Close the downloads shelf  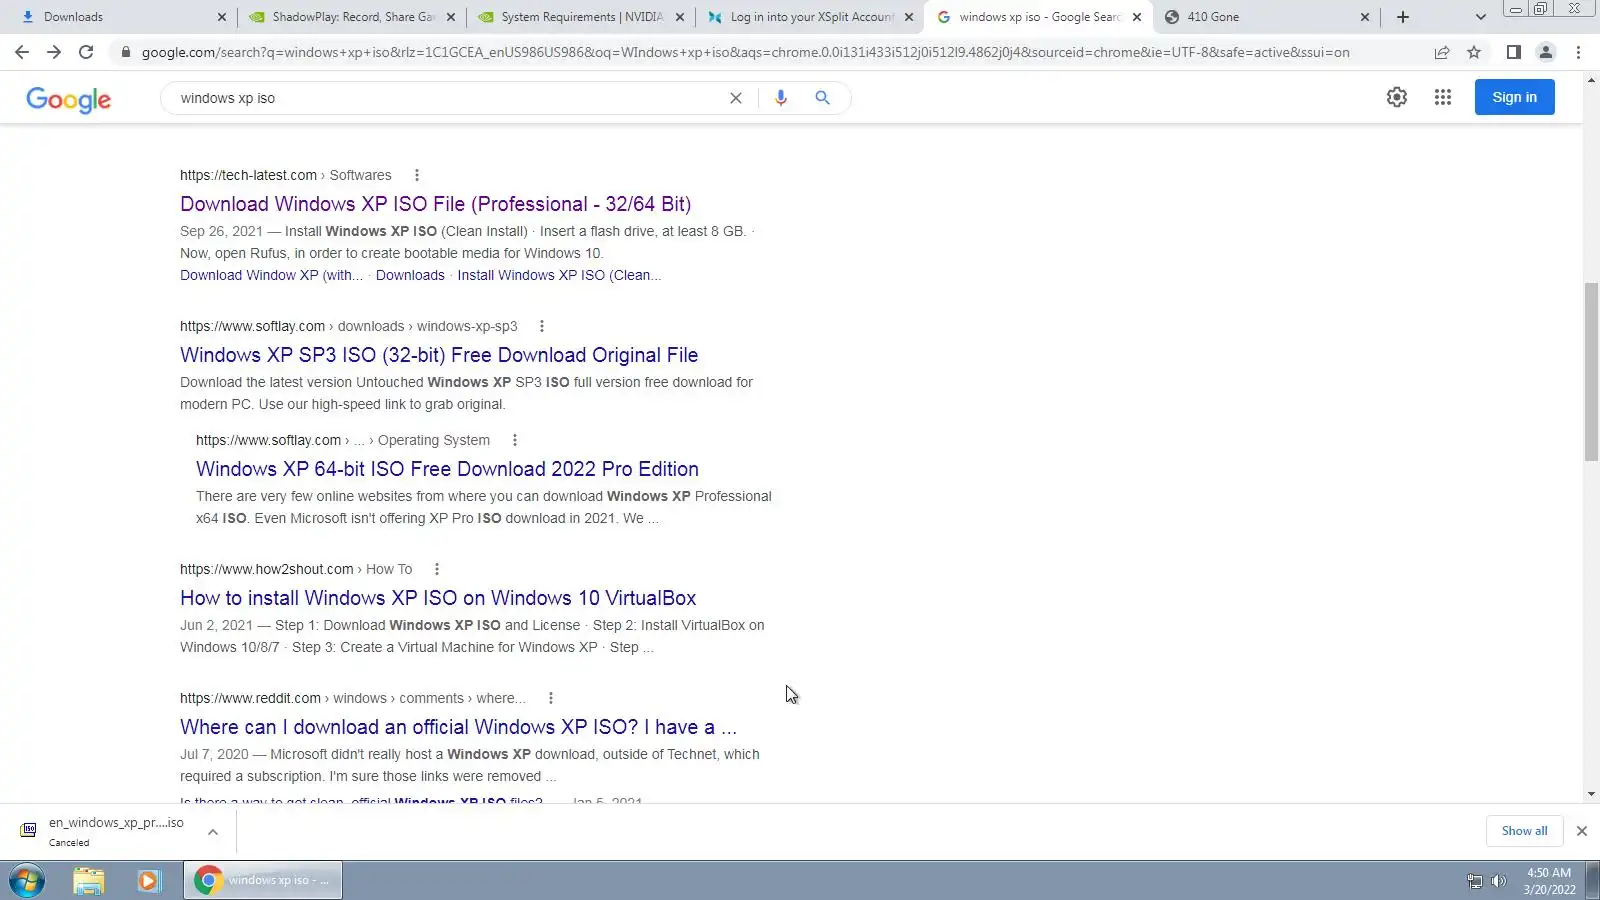tap(1581, 831)
